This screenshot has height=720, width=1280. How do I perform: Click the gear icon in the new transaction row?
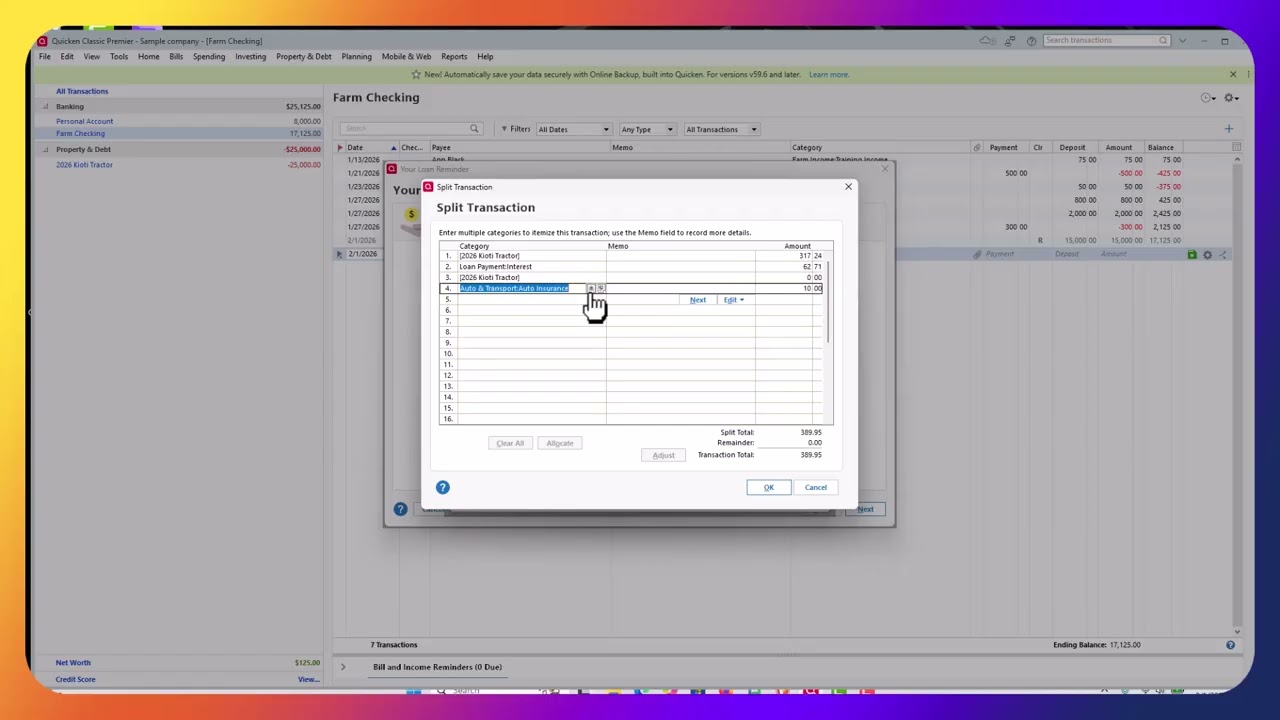[x=1207, y=254]
